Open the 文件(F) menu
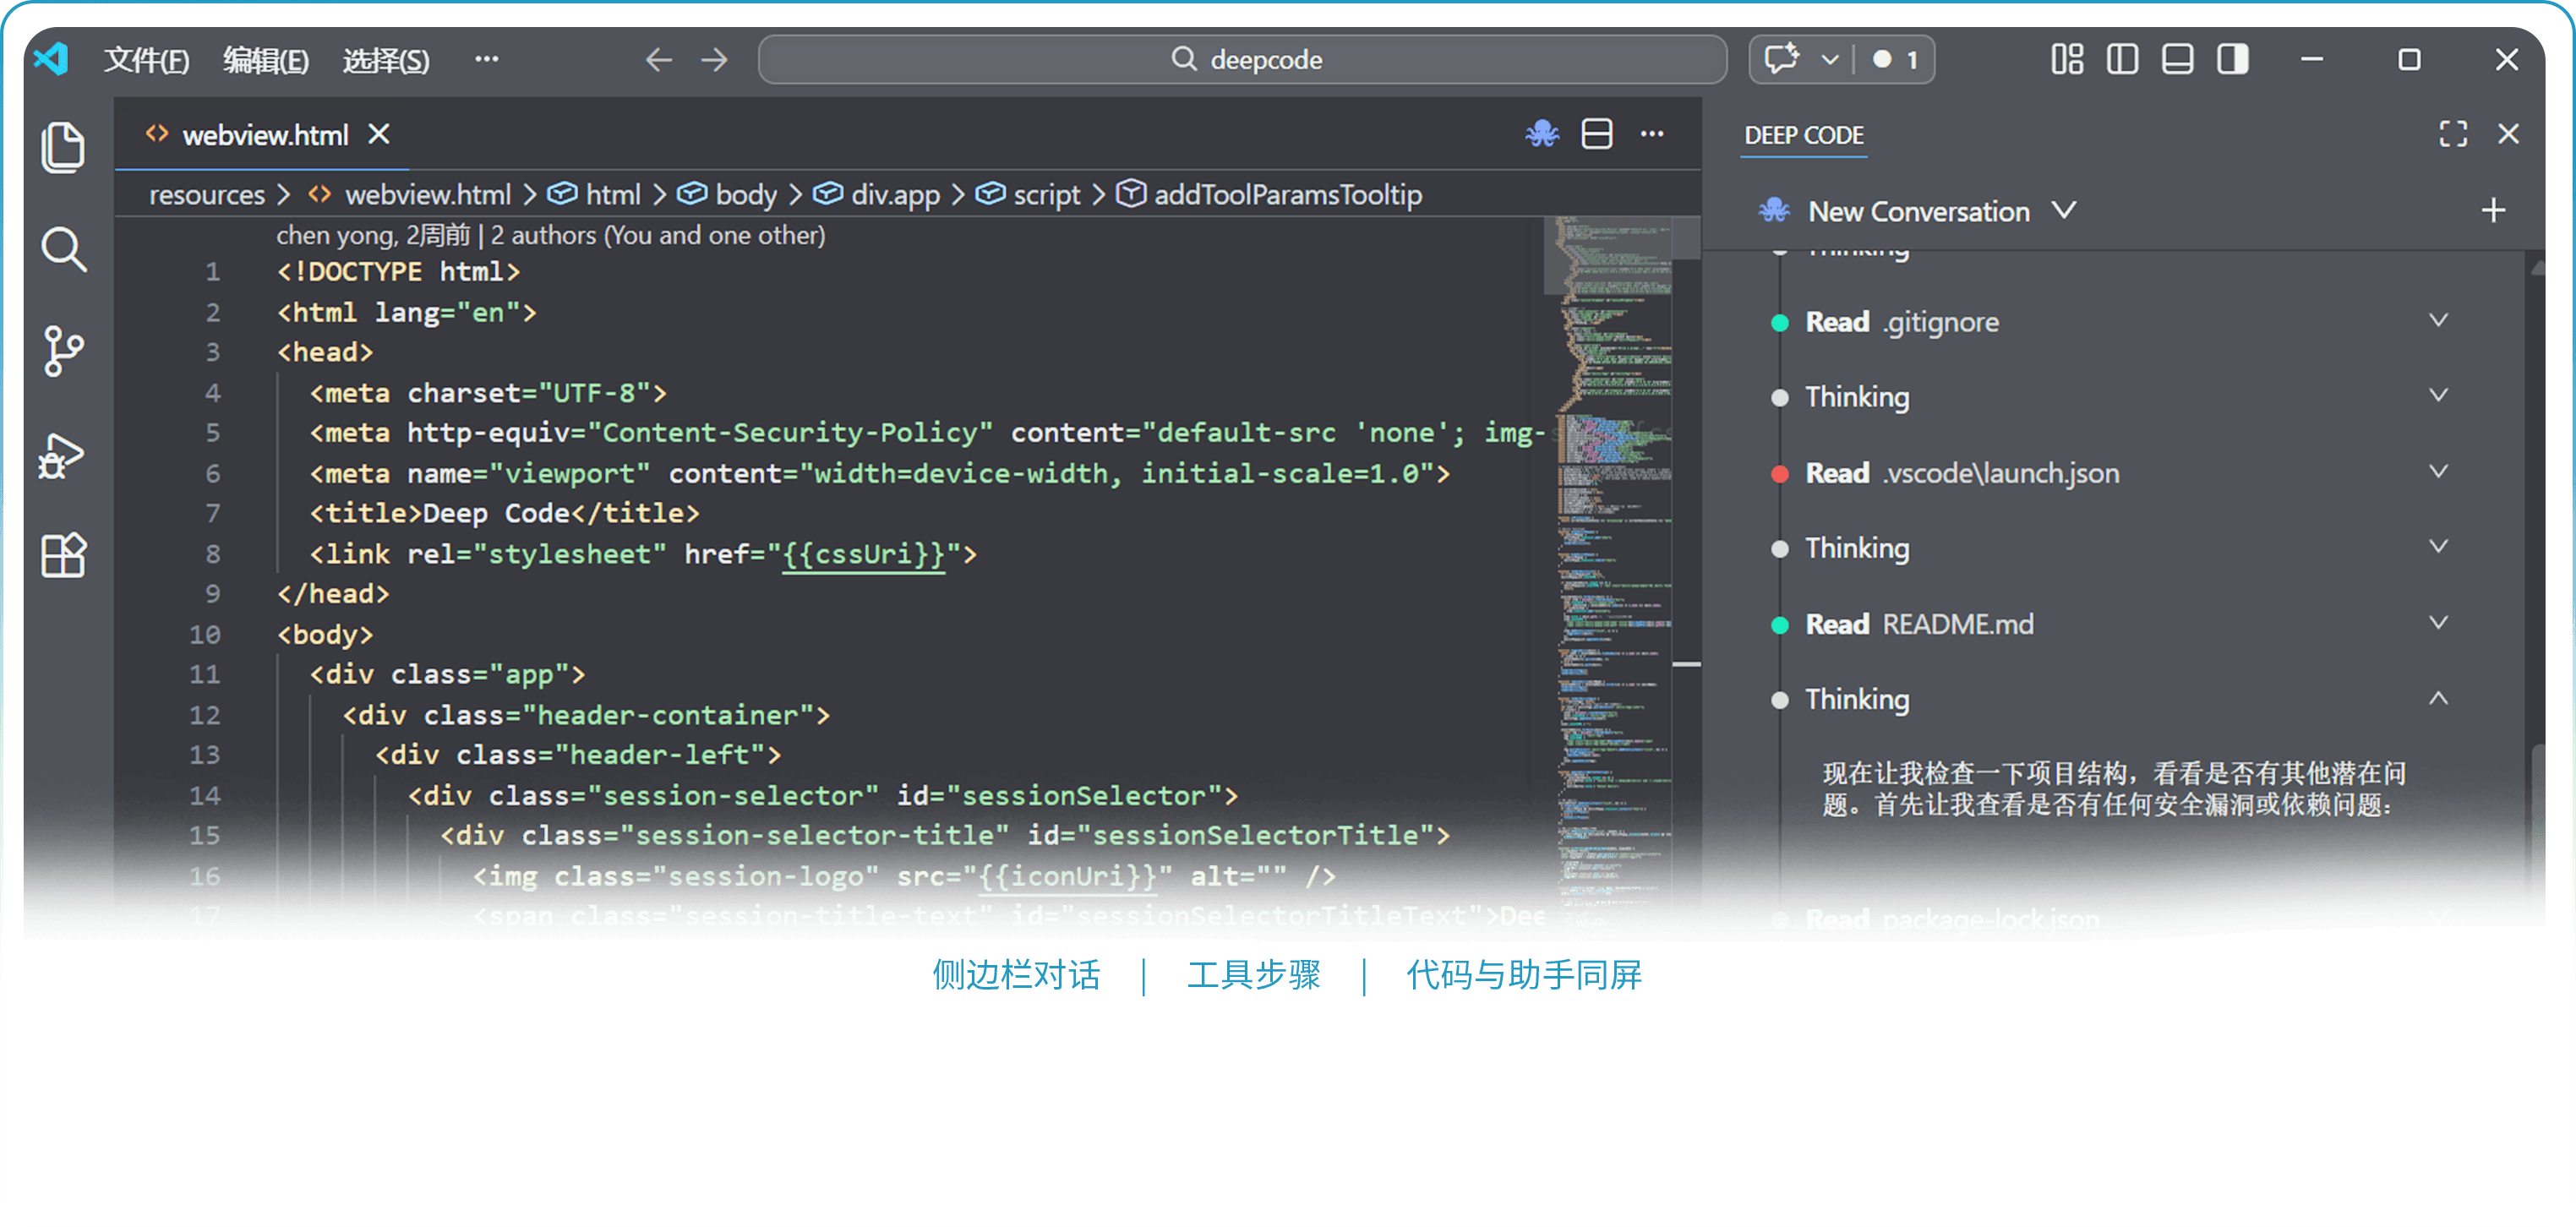Image resolution: width=2576 pixels, height=1227 pixels. pyautogui.click(x=146, y=60)
